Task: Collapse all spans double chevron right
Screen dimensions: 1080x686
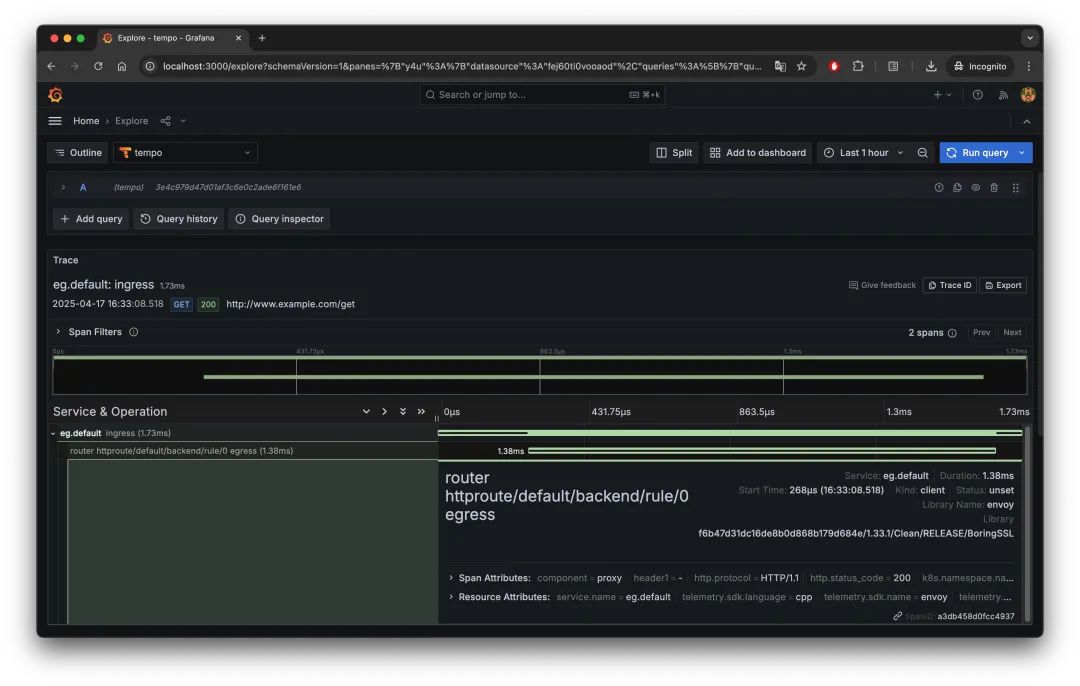Action: [421, 412]
